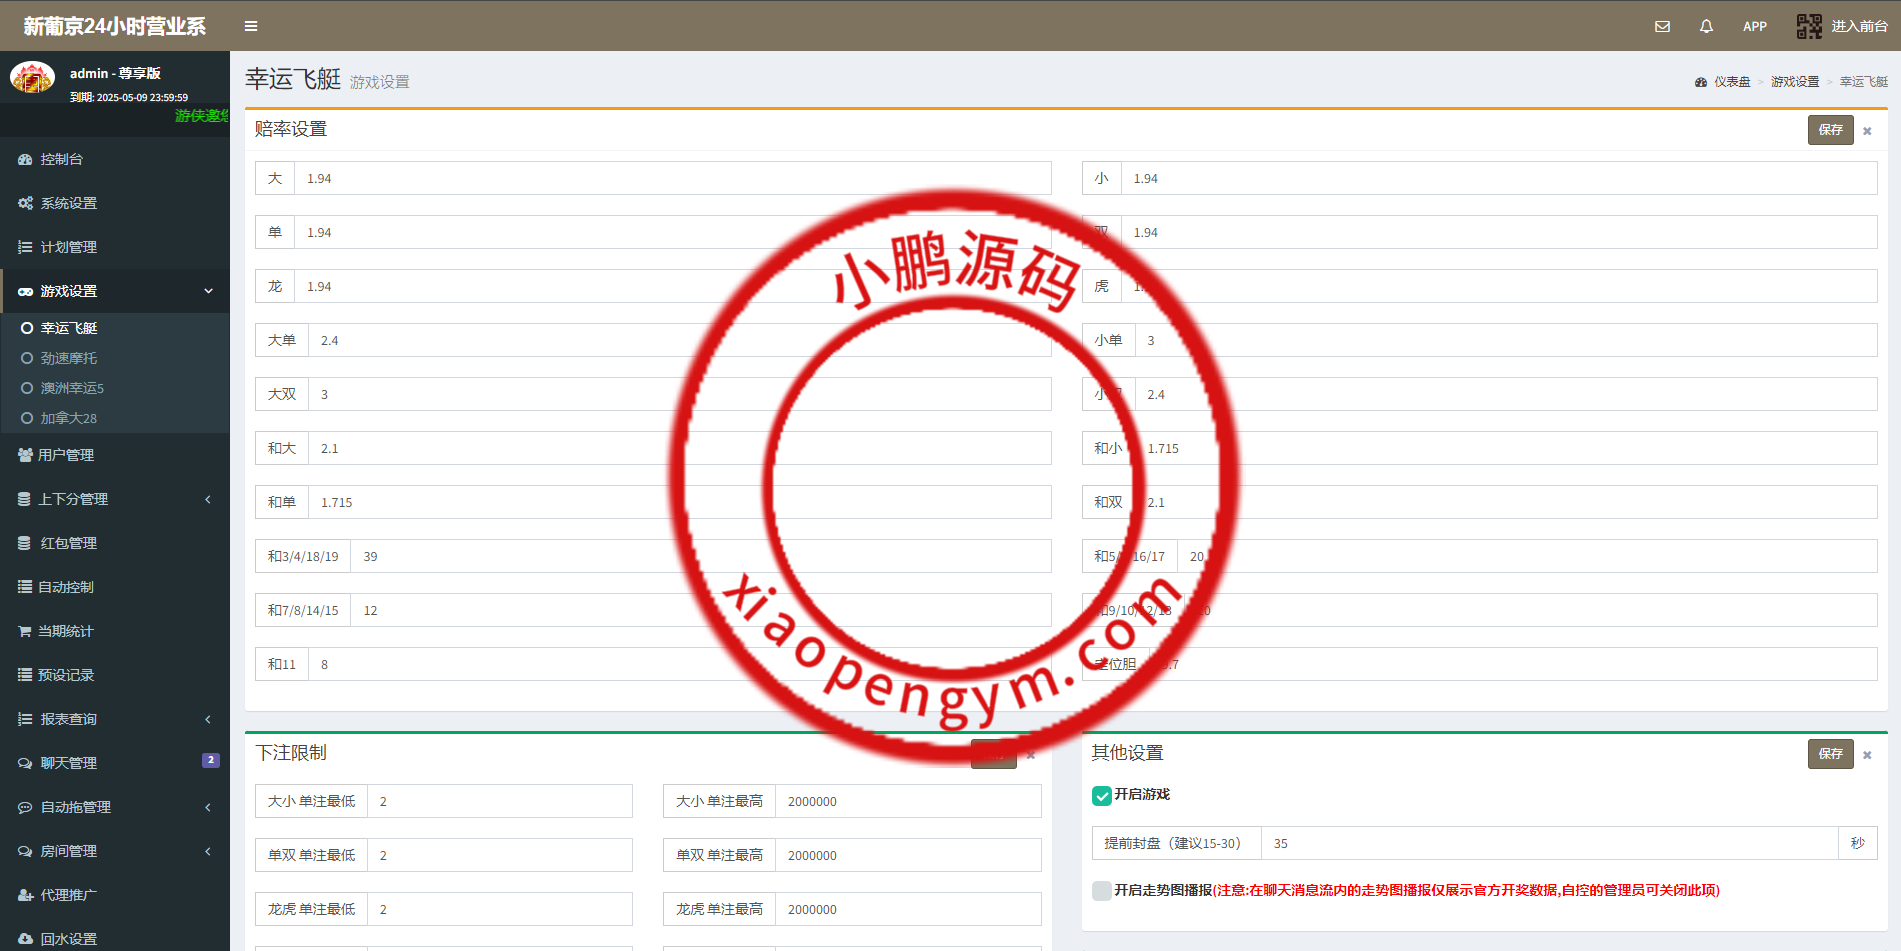This screenshot has width=1901, height=951.
Task: Select 加拿大28 from the game submenu
Action: coord(68,418)
